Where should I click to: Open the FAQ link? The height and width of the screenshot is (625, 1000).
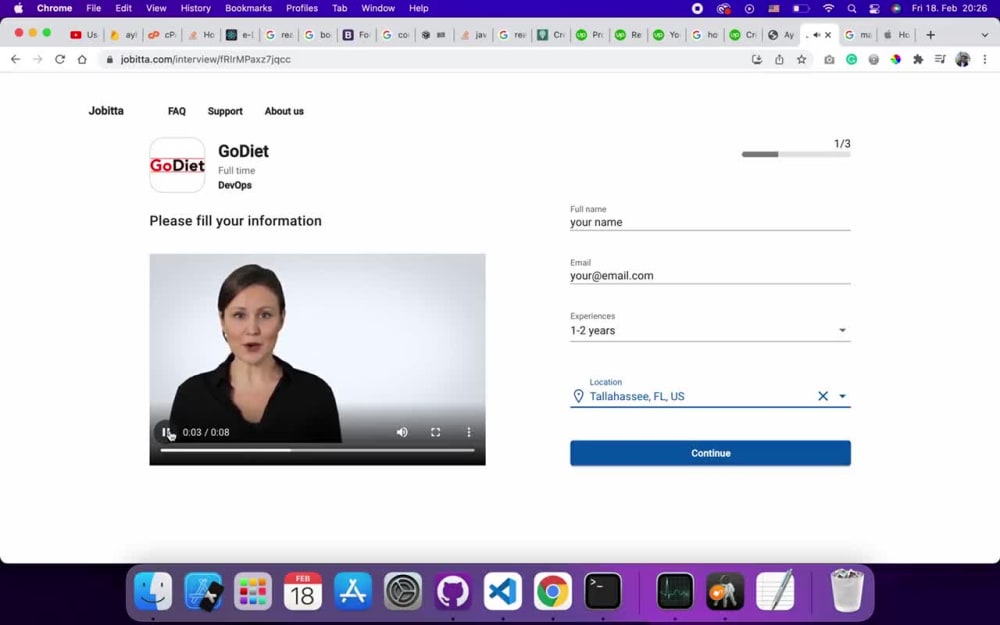[x=177, y=111]
